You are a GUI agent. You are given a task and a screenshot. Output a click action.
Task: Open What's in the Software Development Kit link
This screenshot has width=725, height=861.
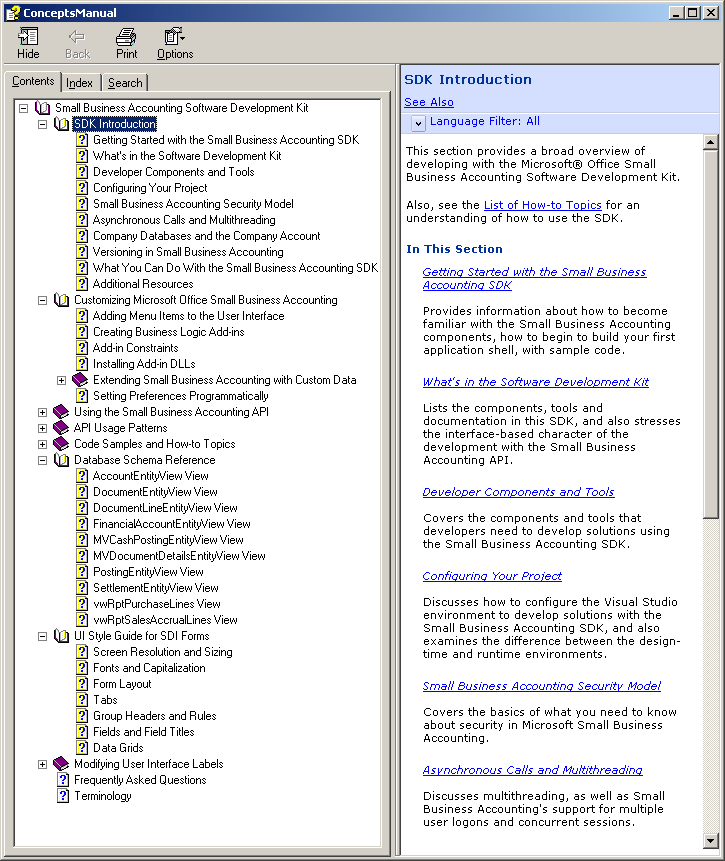pyautogui.click(x=536, y=382)
